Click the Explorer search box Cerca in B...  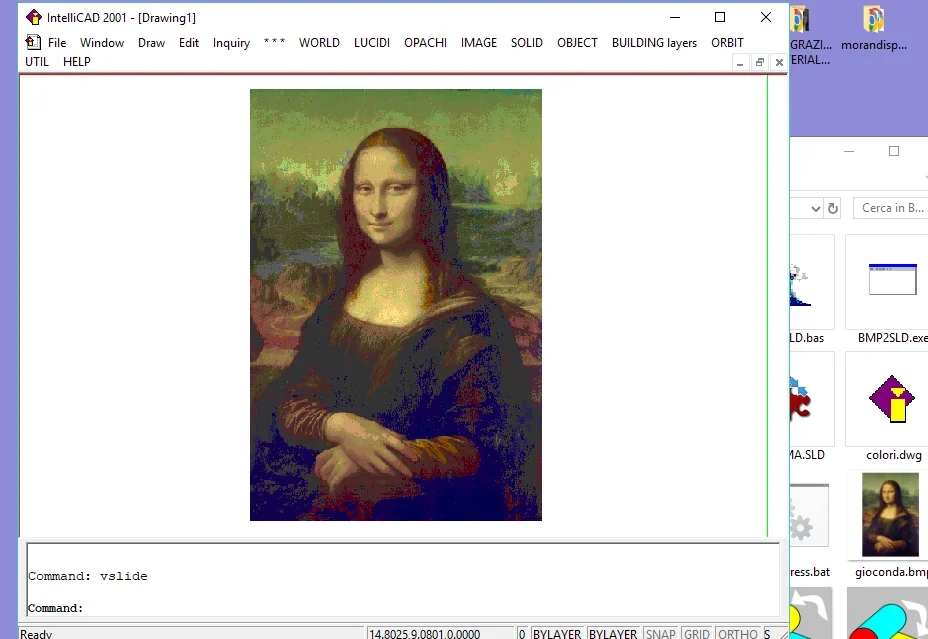point(891,208)
